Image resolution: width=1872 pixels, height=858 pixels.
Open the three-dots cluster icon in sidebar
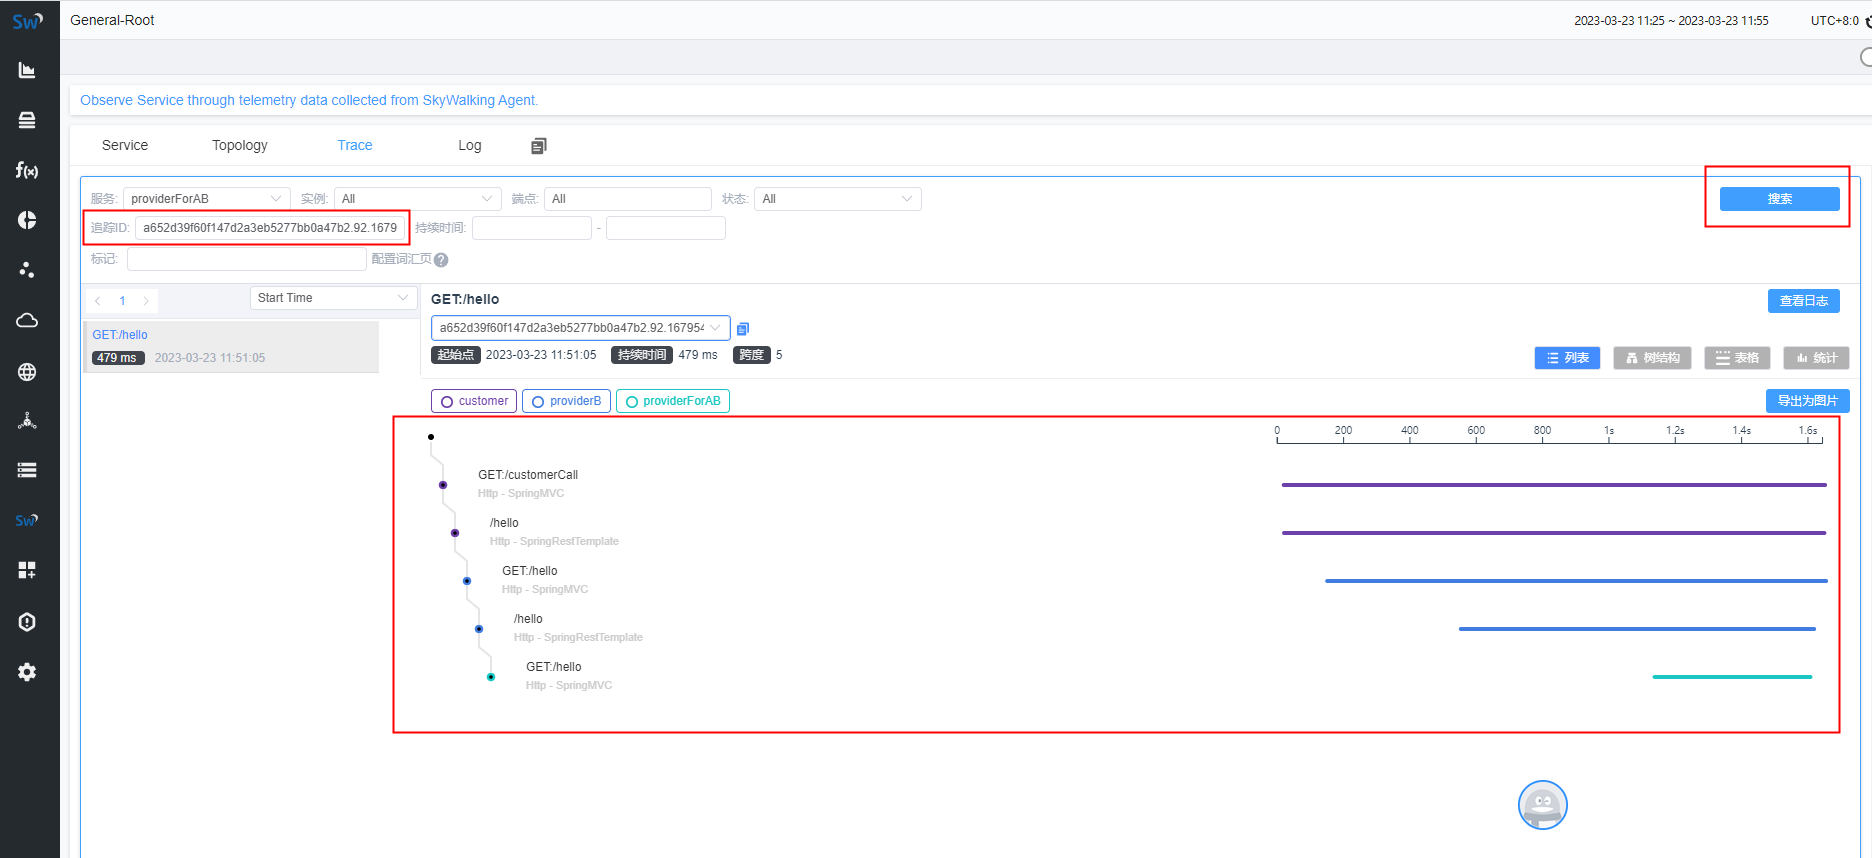[x=27, y=270]
